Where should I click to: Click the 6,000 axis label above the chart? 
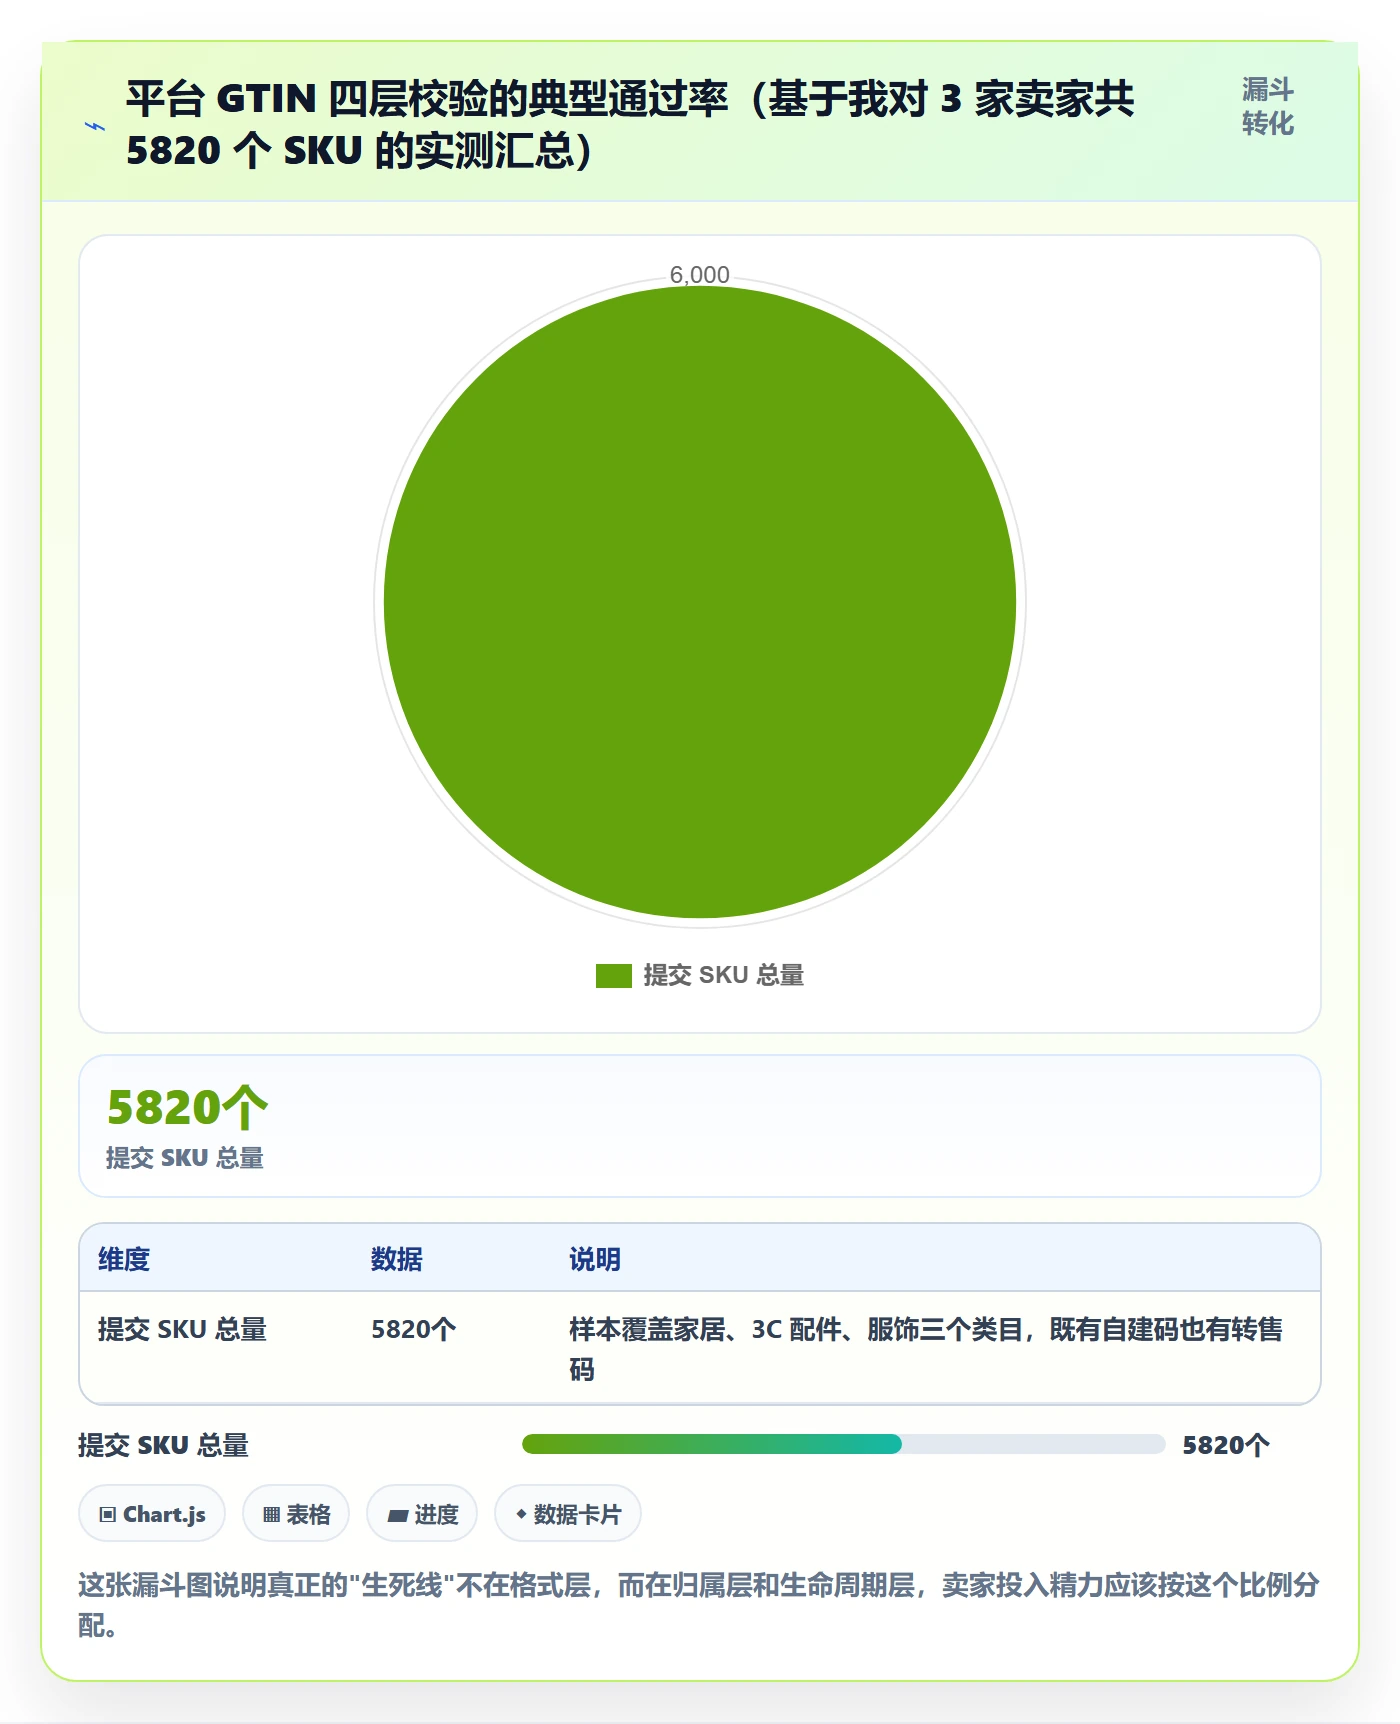[x=699, y=275]
